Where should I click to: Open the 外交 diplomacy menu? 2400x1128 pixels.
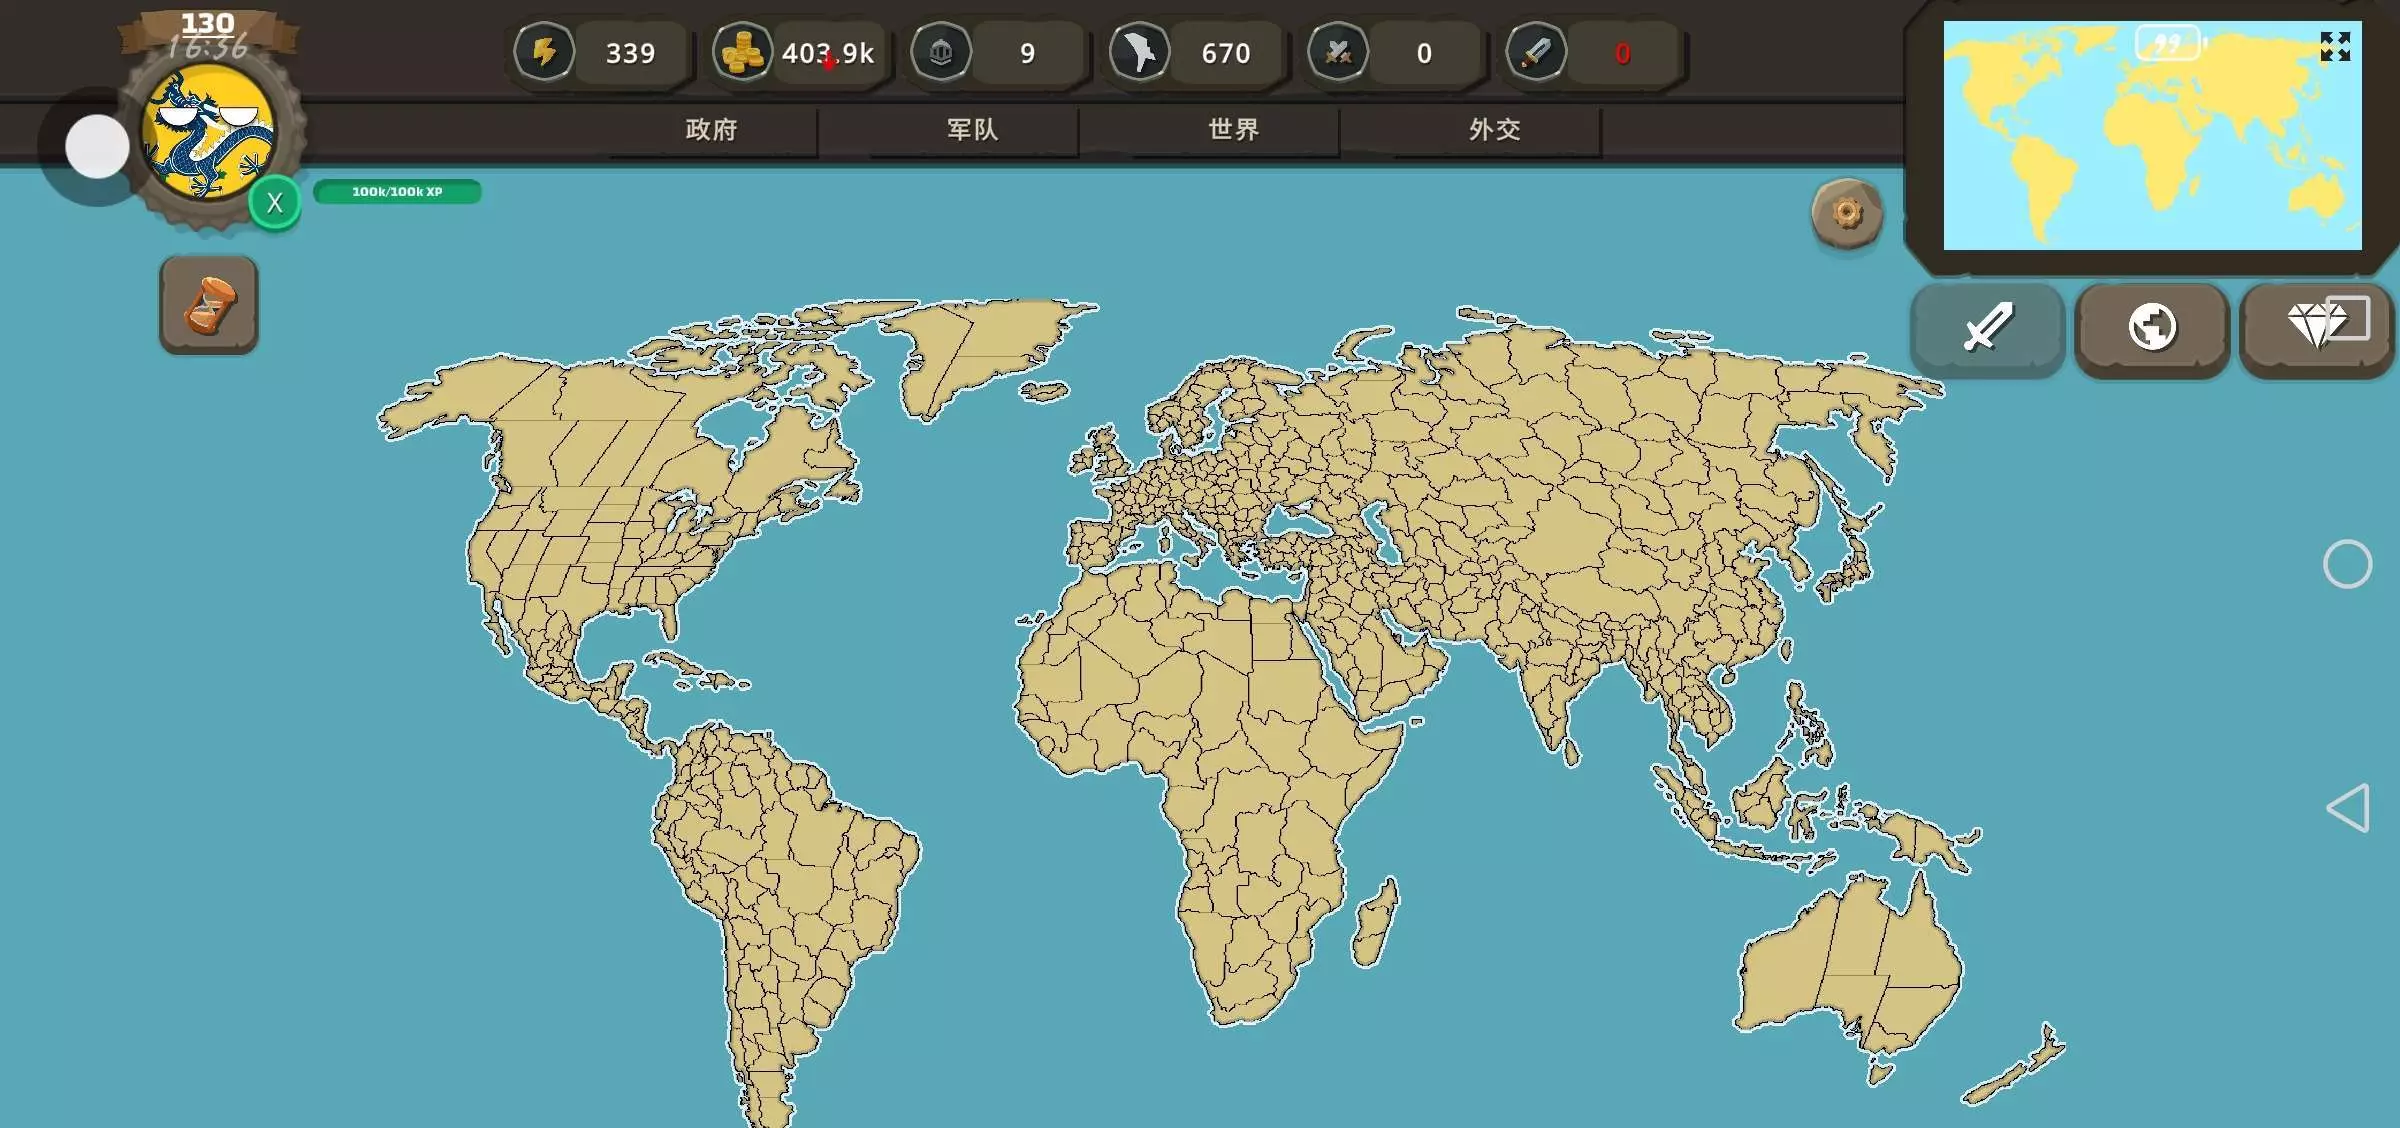point(1494,130)
